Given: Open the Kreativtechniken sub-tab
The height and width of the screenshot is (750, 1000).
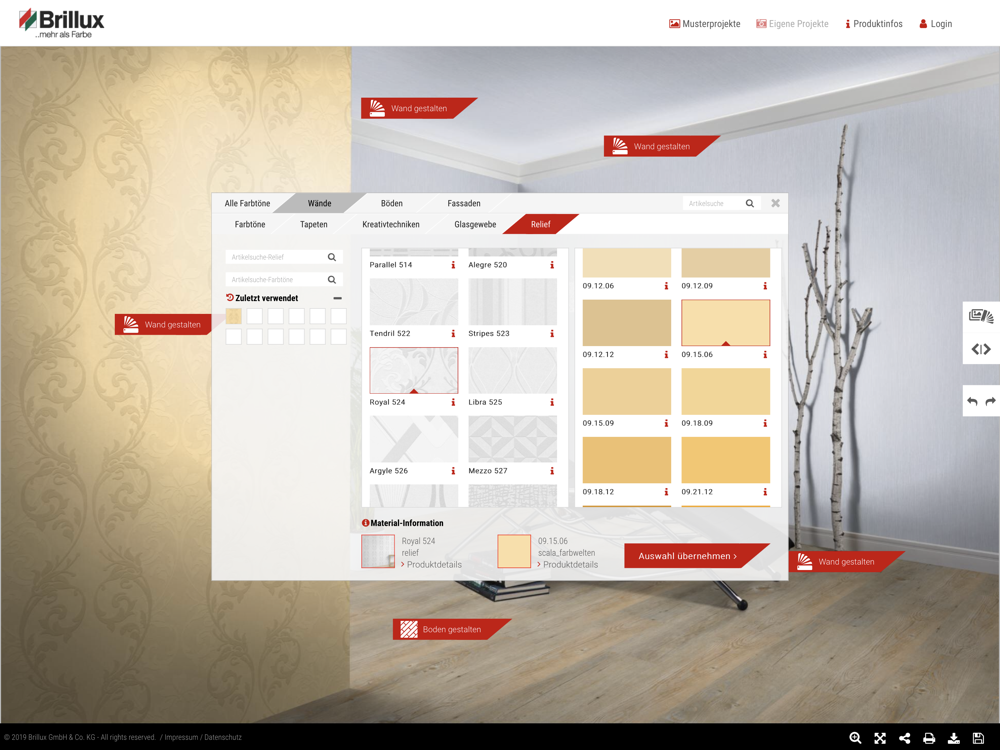Looking at the screenshot, I should coord(391,224).
